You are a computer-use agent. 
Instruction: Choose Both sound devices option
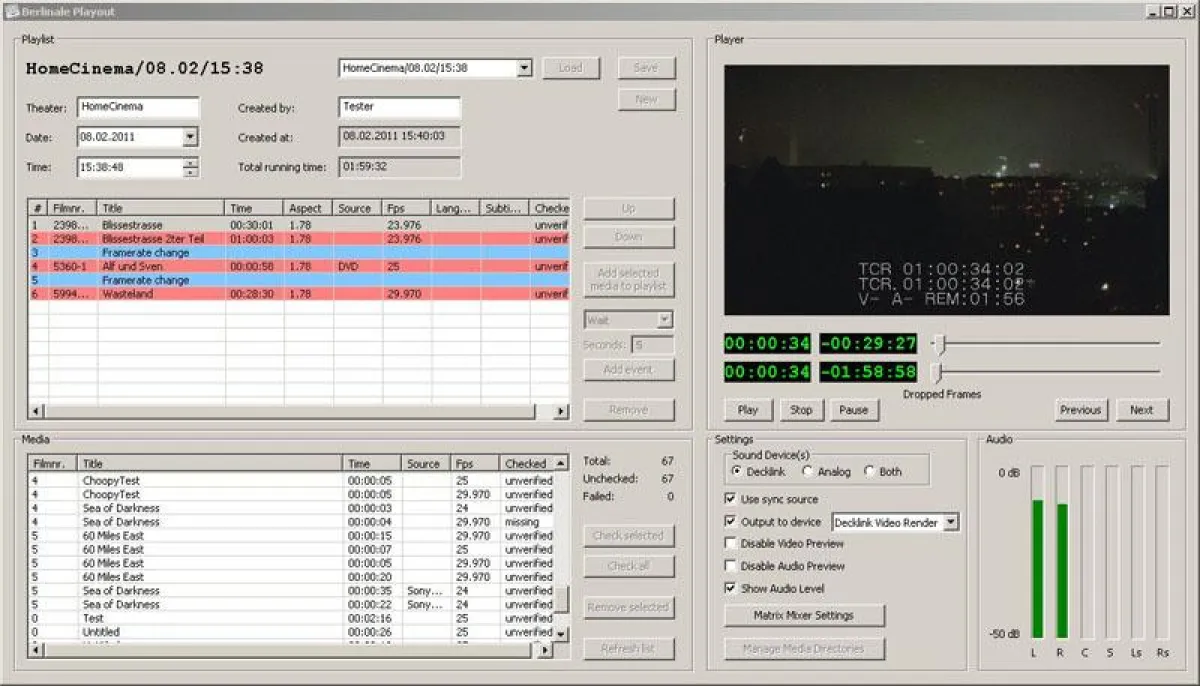click(x=869, y=472)
